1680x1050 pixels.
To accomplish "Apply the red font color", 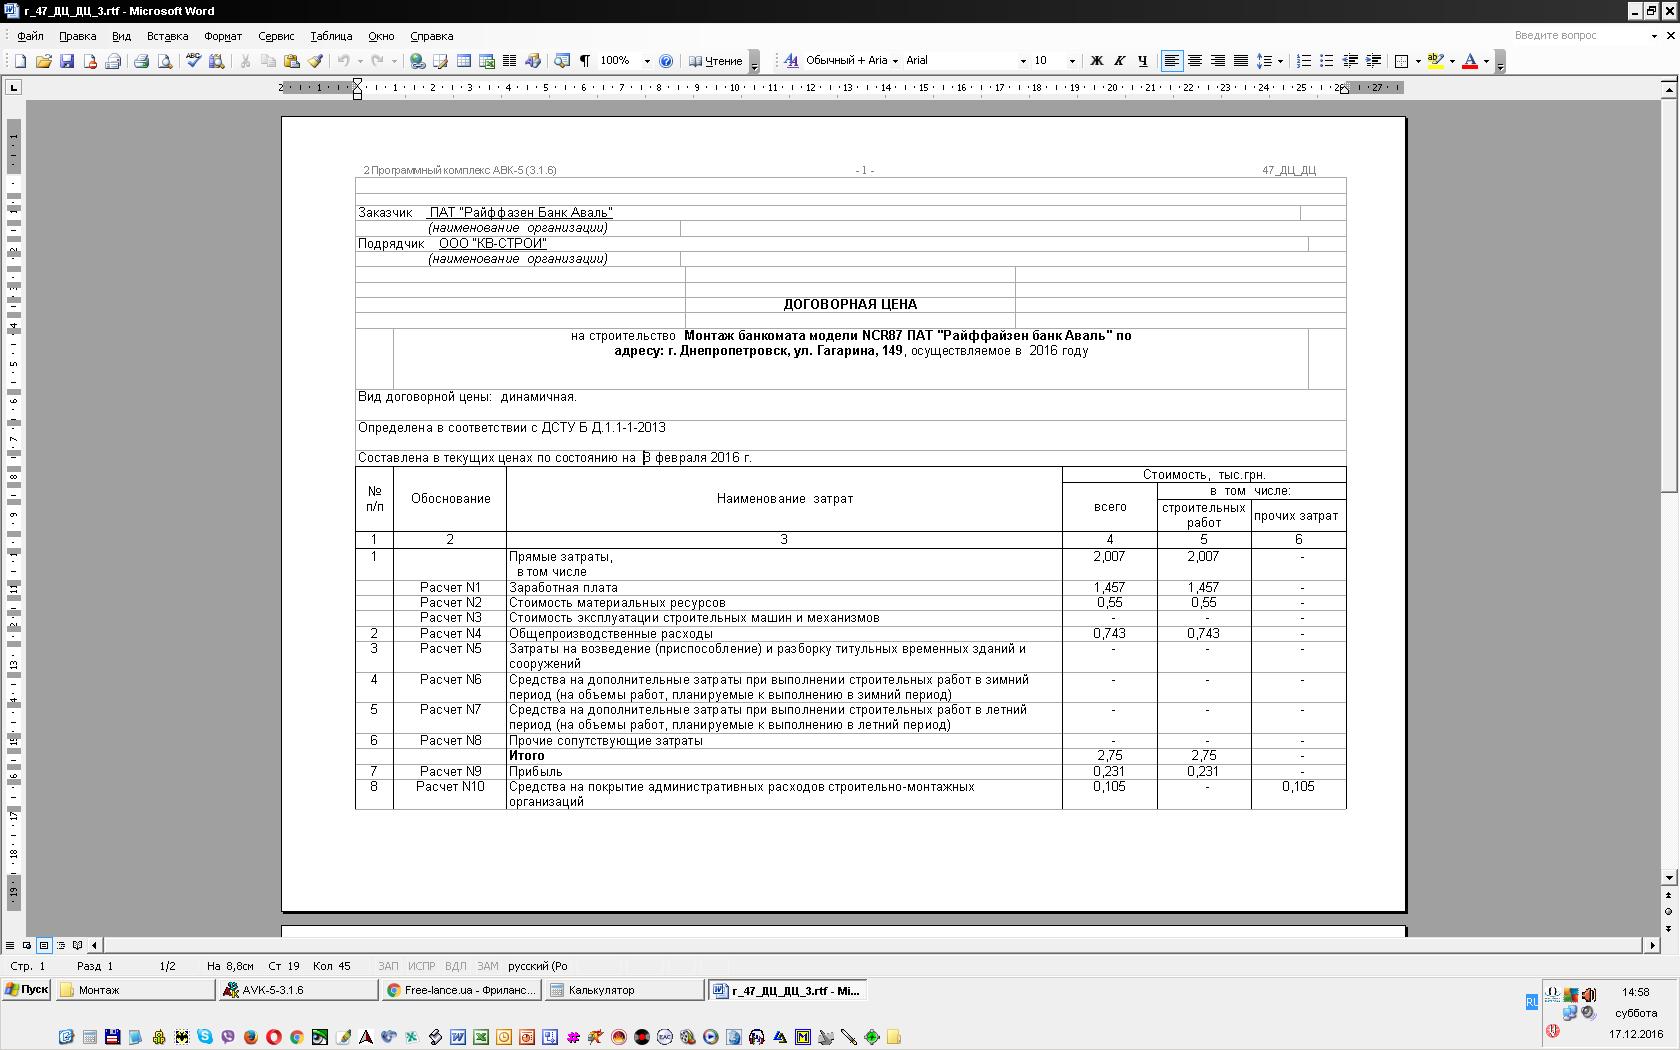I will (x=1470, y=61).
